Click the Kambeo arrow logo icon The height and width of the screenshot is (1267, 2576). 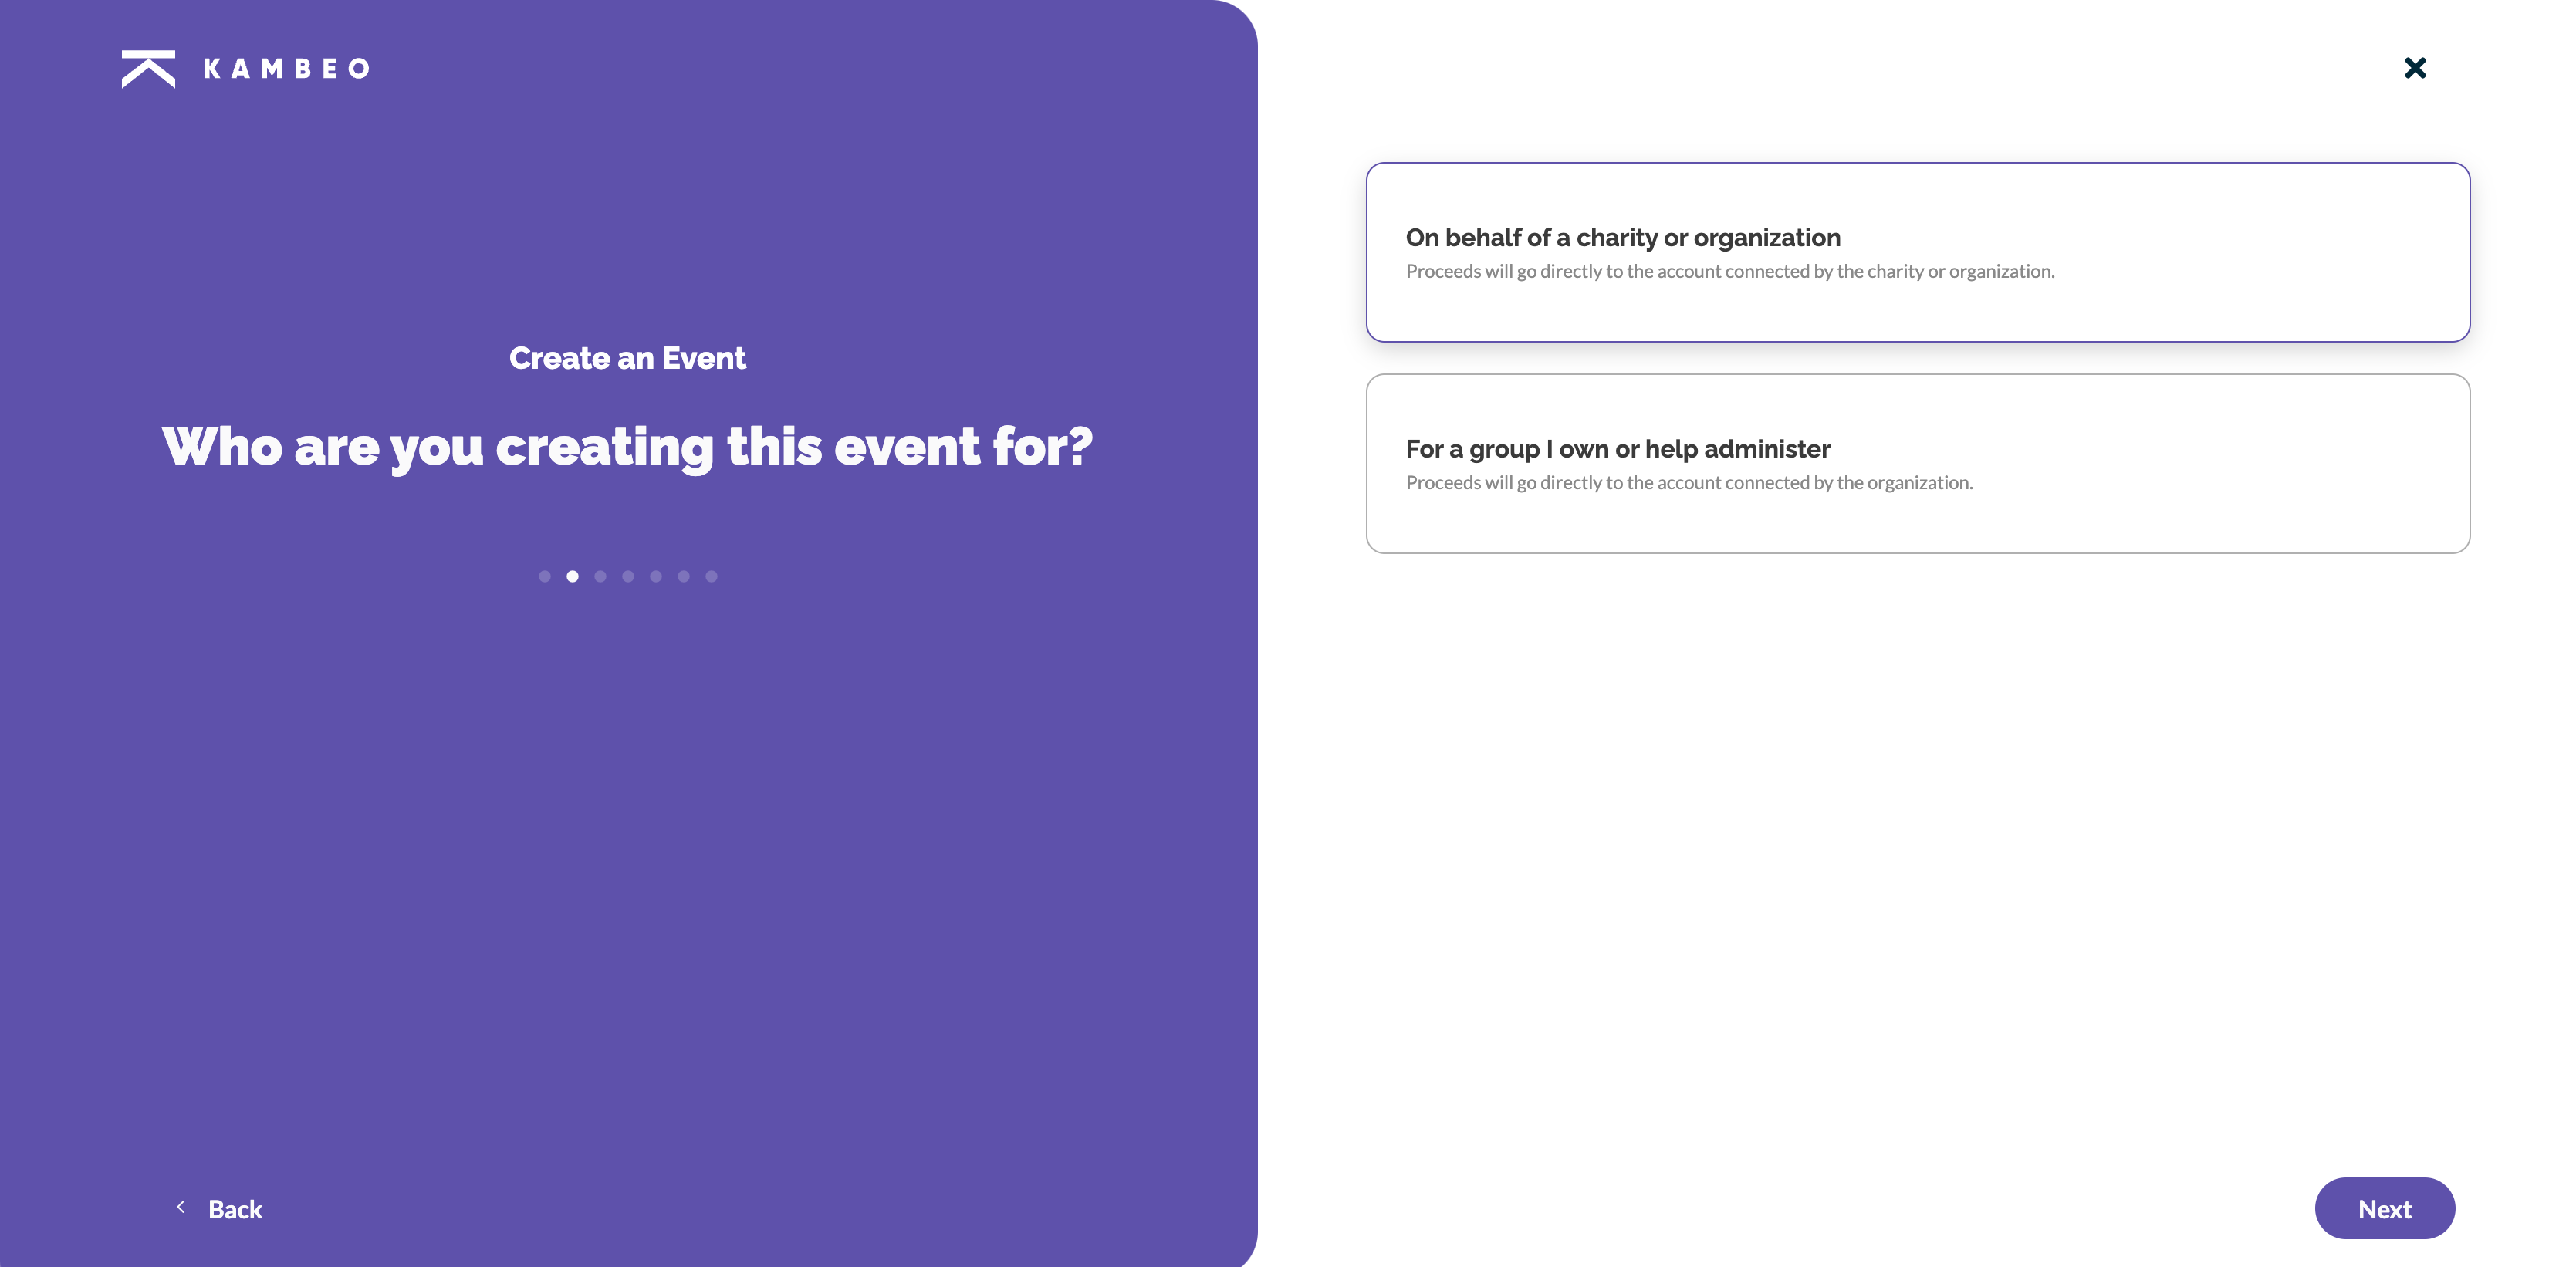pos(148,68)
